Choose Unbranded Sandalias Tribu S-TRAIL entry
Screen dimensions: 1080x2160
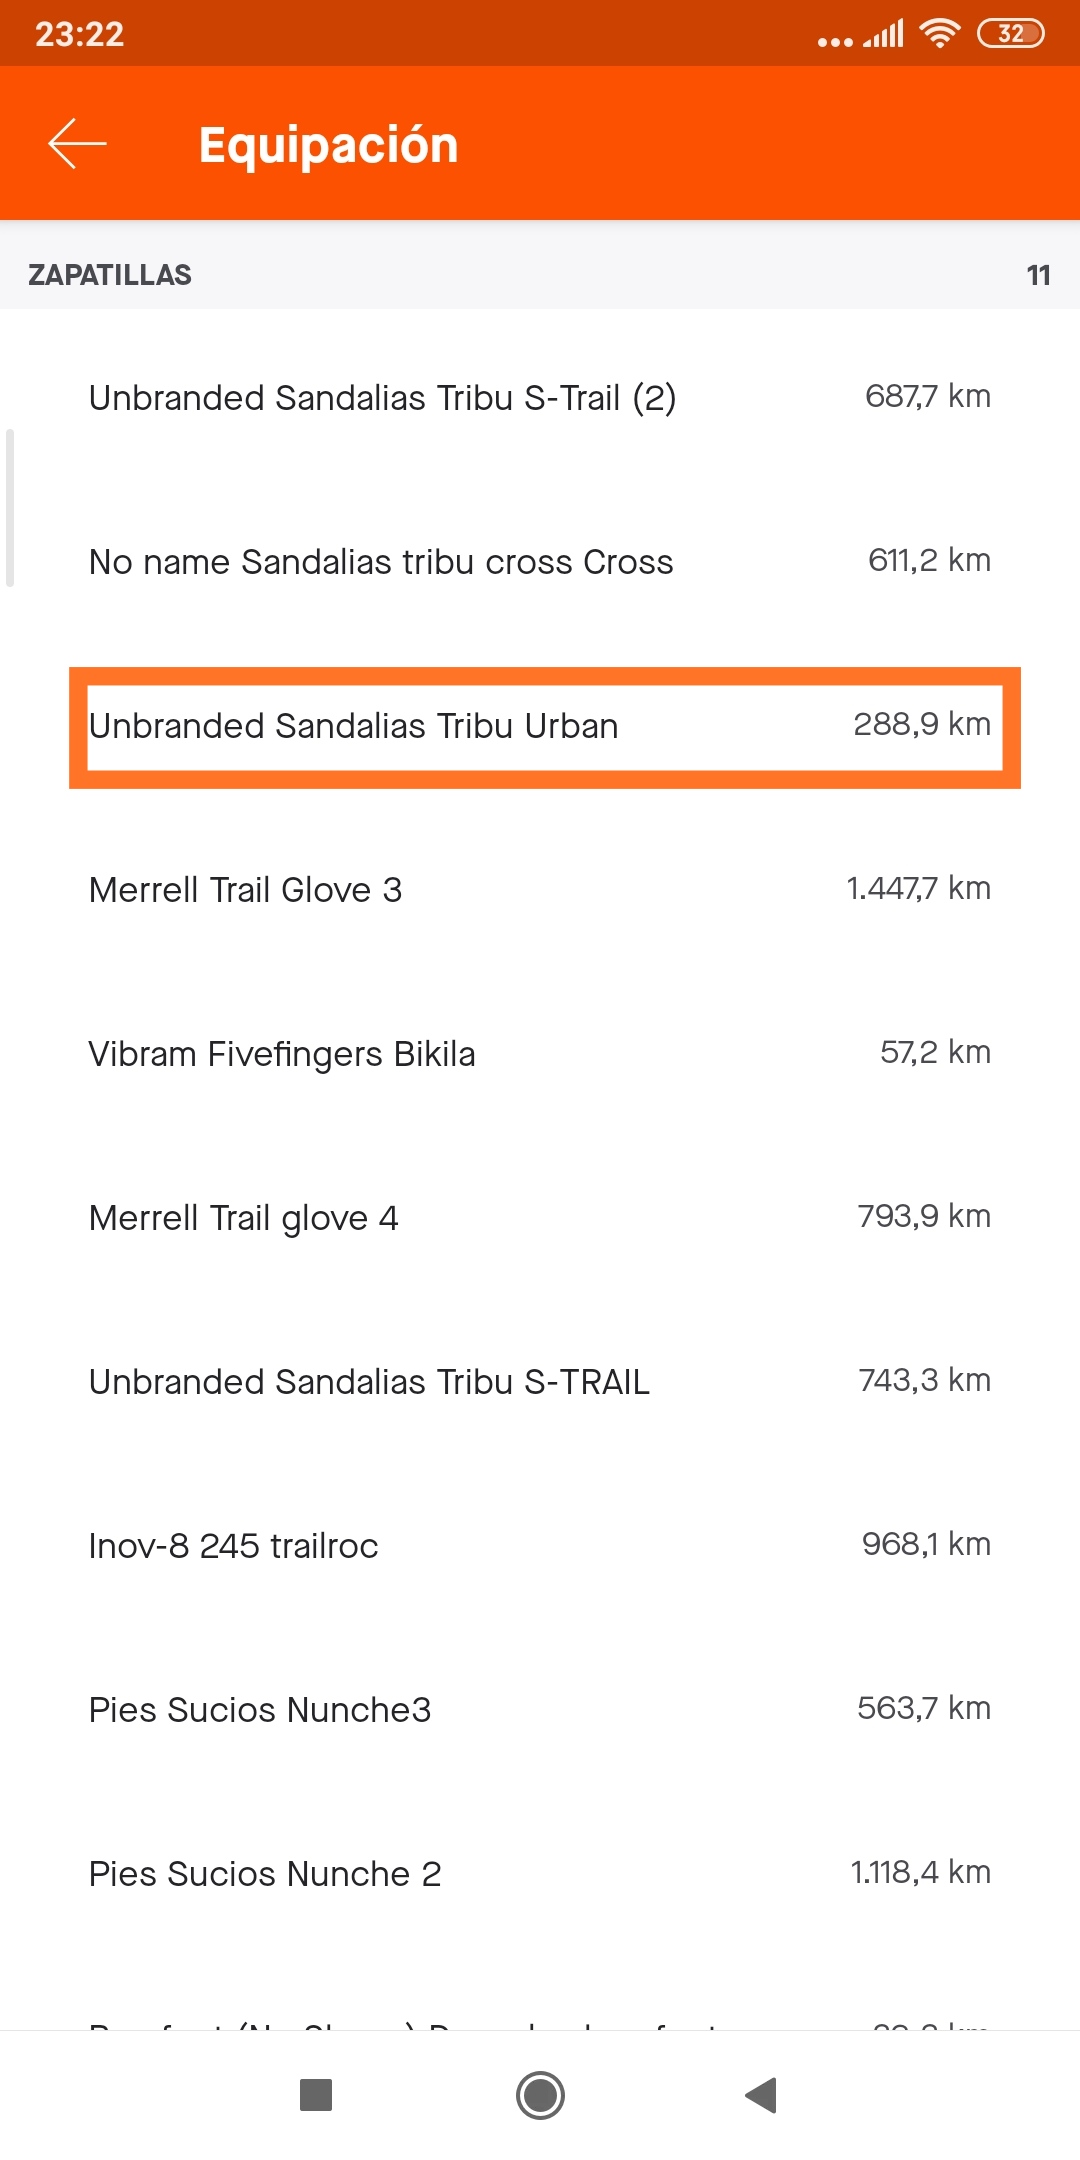pyautogui.click(x=540, y=1381)
